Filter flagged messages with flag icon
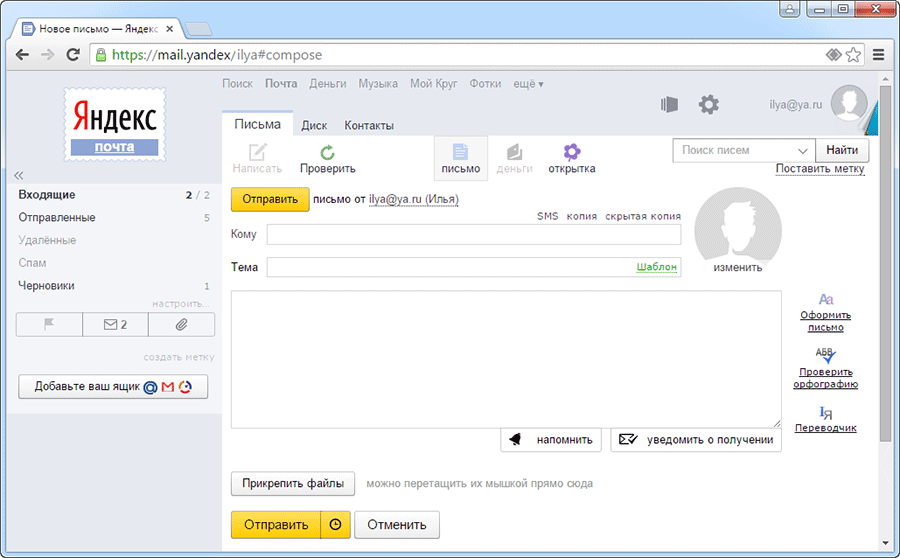 click(x=49, y=324)
